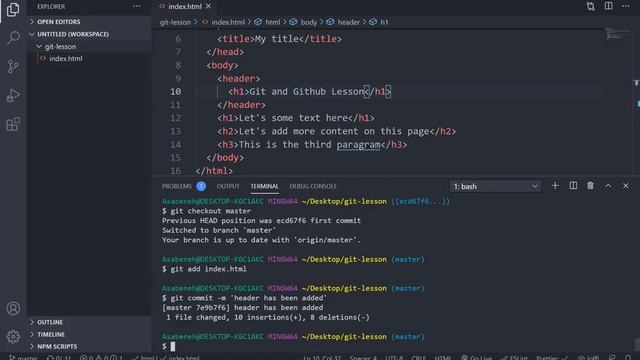This screenshot has width=640, height=360.
Task: Open the Explorer view in activity bar
Action: (x=13, y=9)
